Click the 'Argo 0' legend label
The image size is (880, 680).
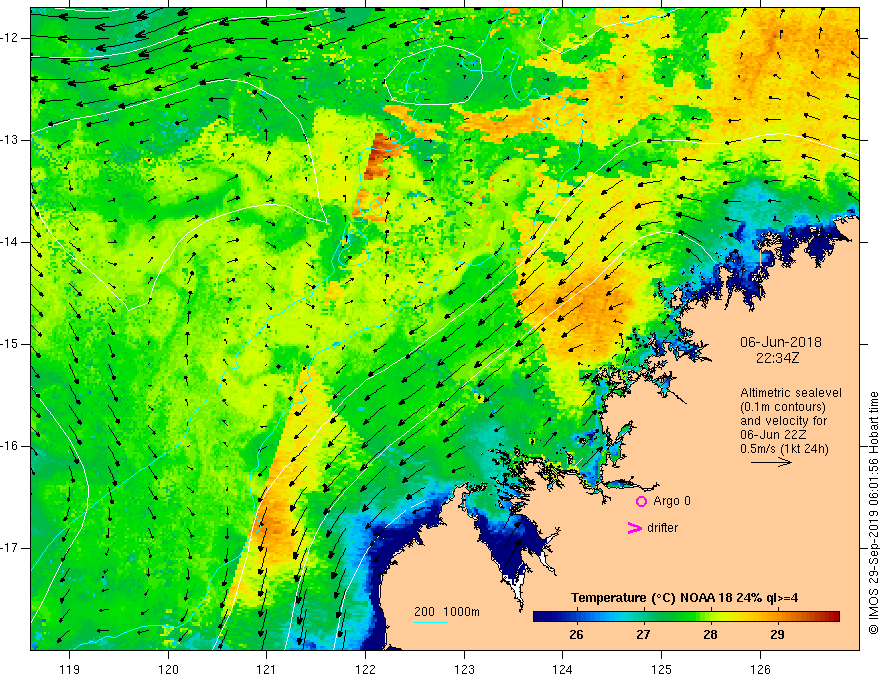coord(672,501)
